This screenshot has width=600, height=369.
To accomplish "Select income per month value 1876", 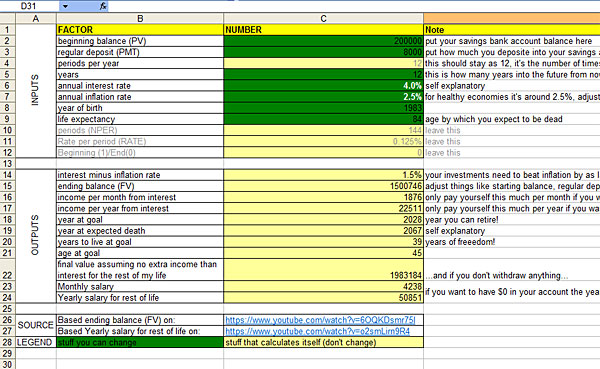I will pyautogui.click(x=323, y=197).
